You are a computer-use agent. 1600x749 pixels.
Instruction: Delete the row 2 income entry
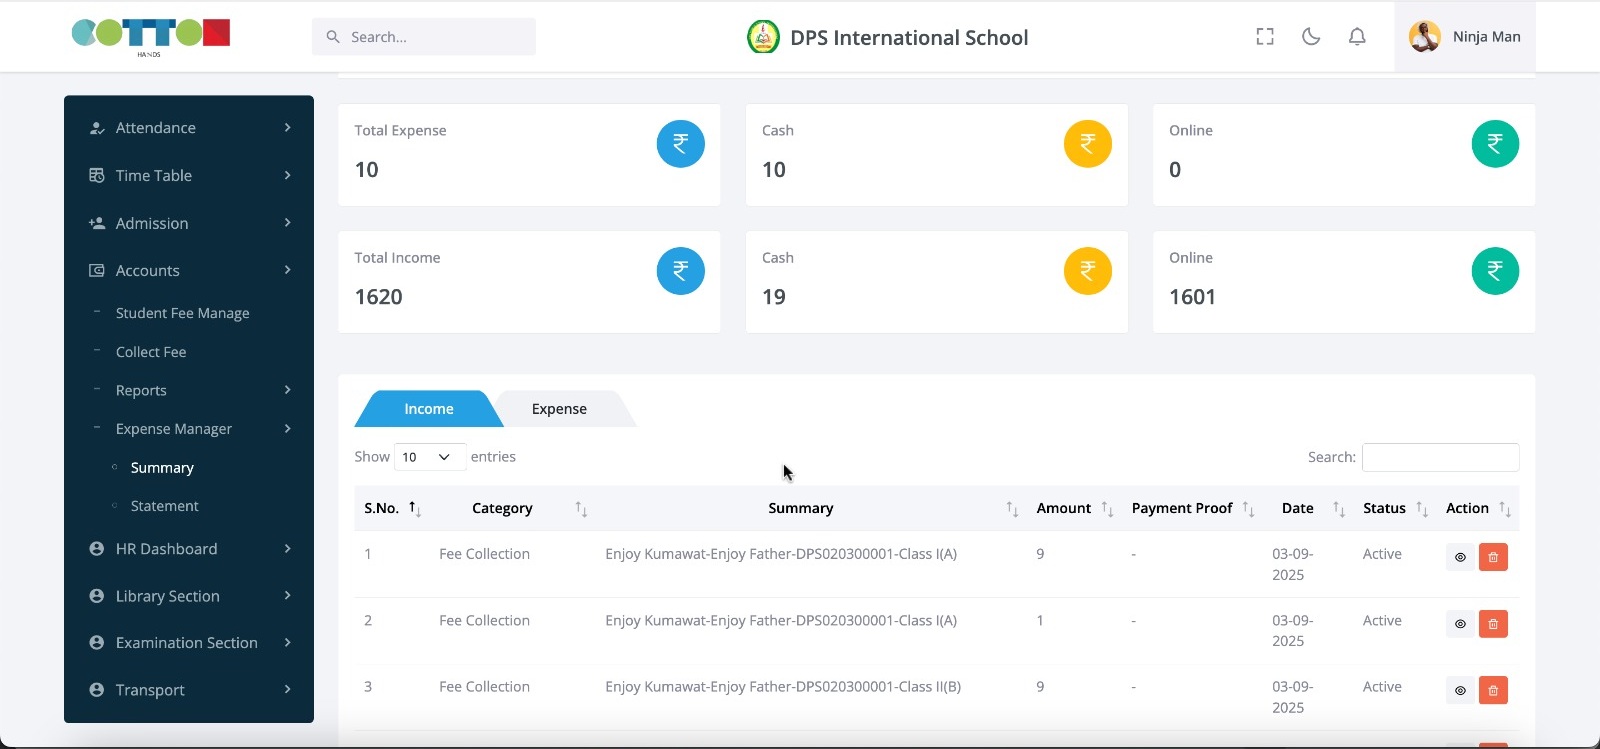(1493, 624)
